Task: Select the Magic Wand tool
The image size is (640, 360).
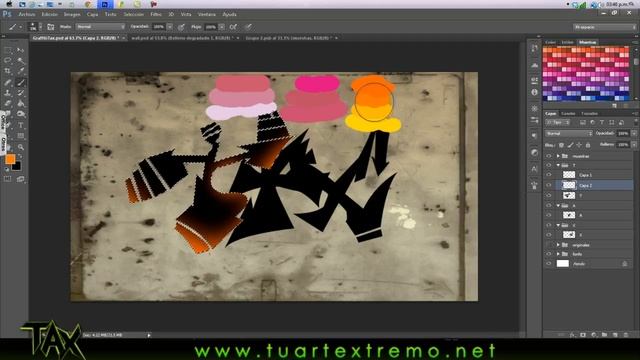Action: click(x=21, y=60)
